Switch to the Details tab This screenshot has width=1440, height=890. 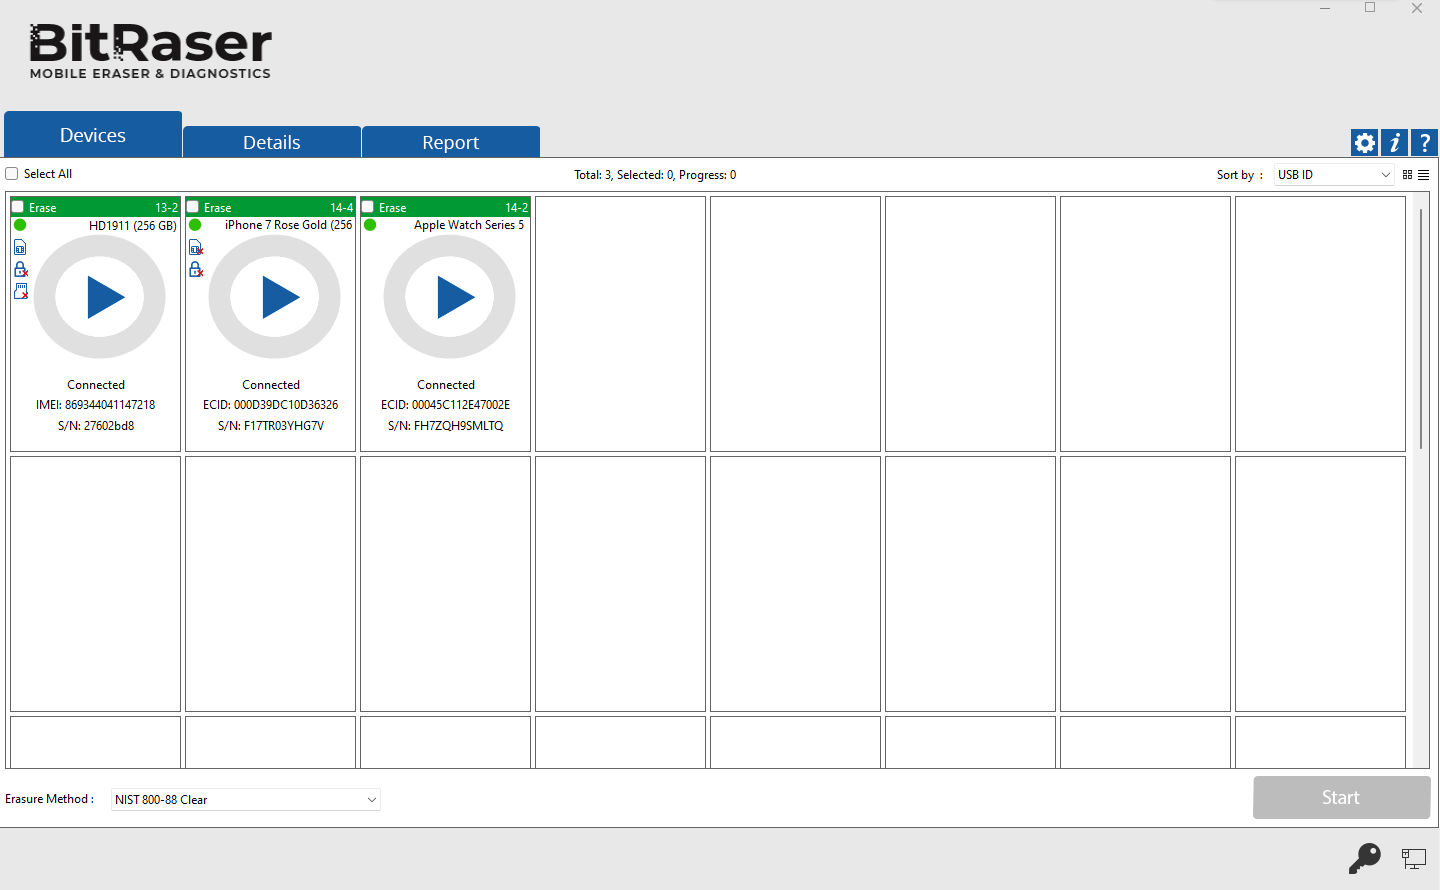click(272, 142)
